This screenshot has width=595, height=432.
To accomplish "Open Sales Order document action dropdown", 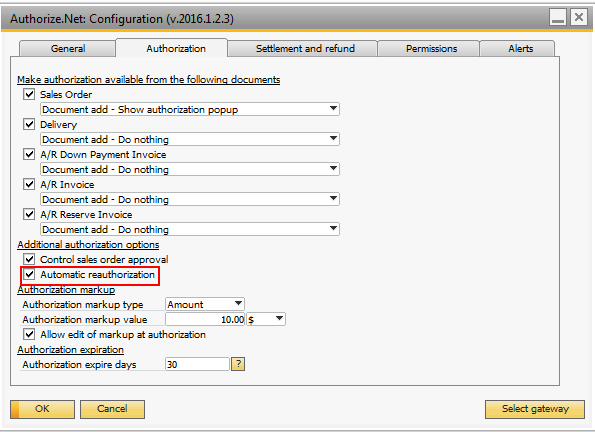I will coord(190,109).
